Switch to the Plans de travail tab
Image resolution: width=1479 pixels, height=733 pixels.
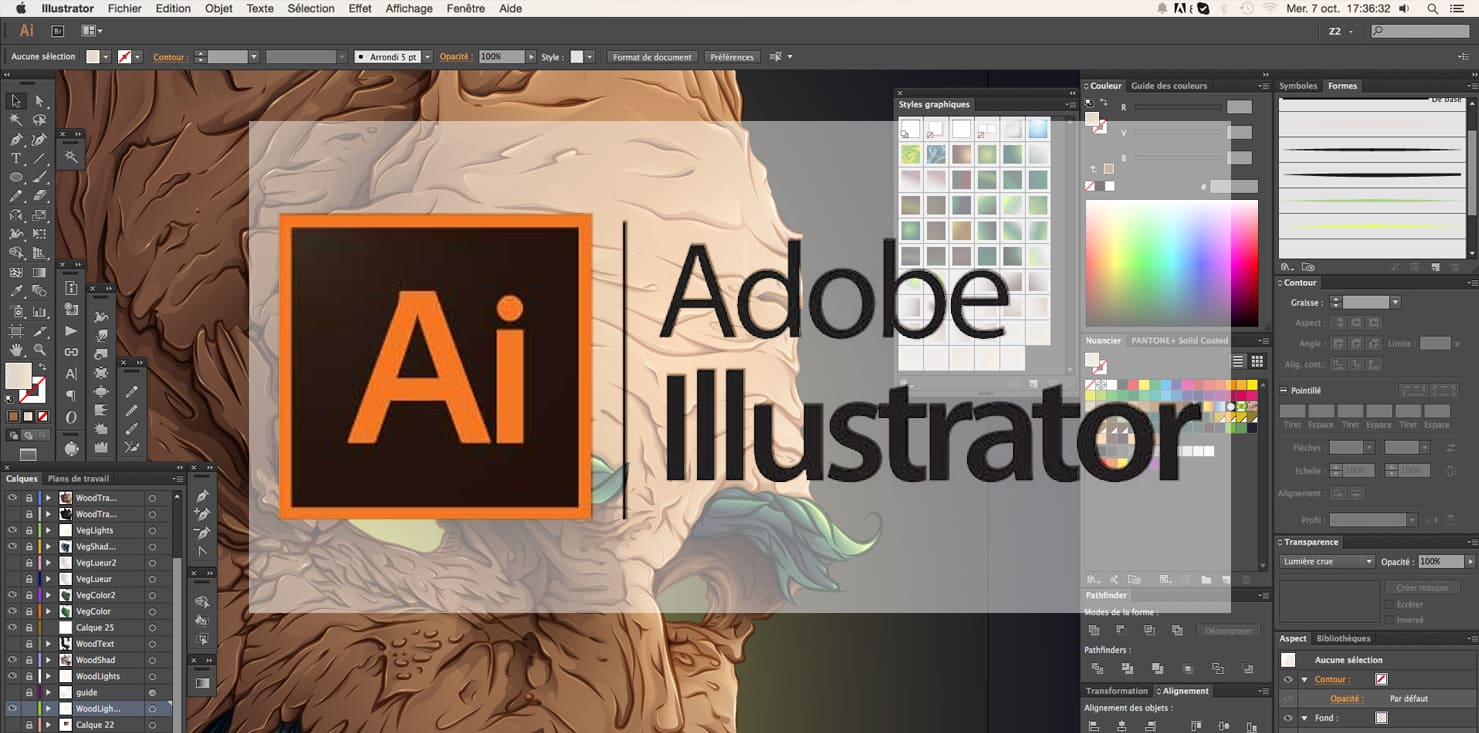point(78,479)
